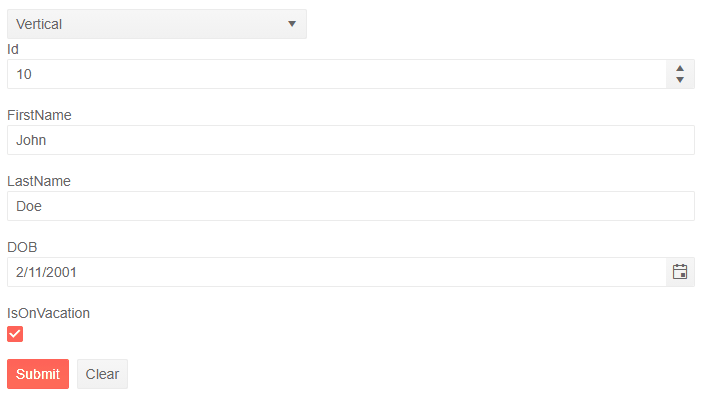This screenshot has width=710, height=400.
Task: Select the LastName text field
Action: point(350,206)
